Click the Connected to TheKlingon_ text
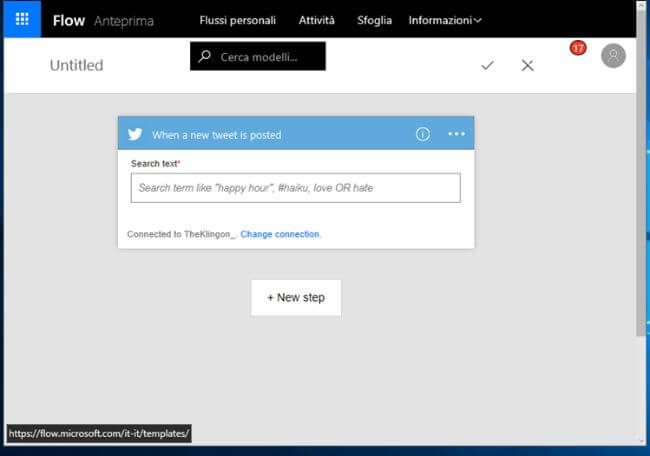This screenshot has height=456, width=650. point(181,234)
